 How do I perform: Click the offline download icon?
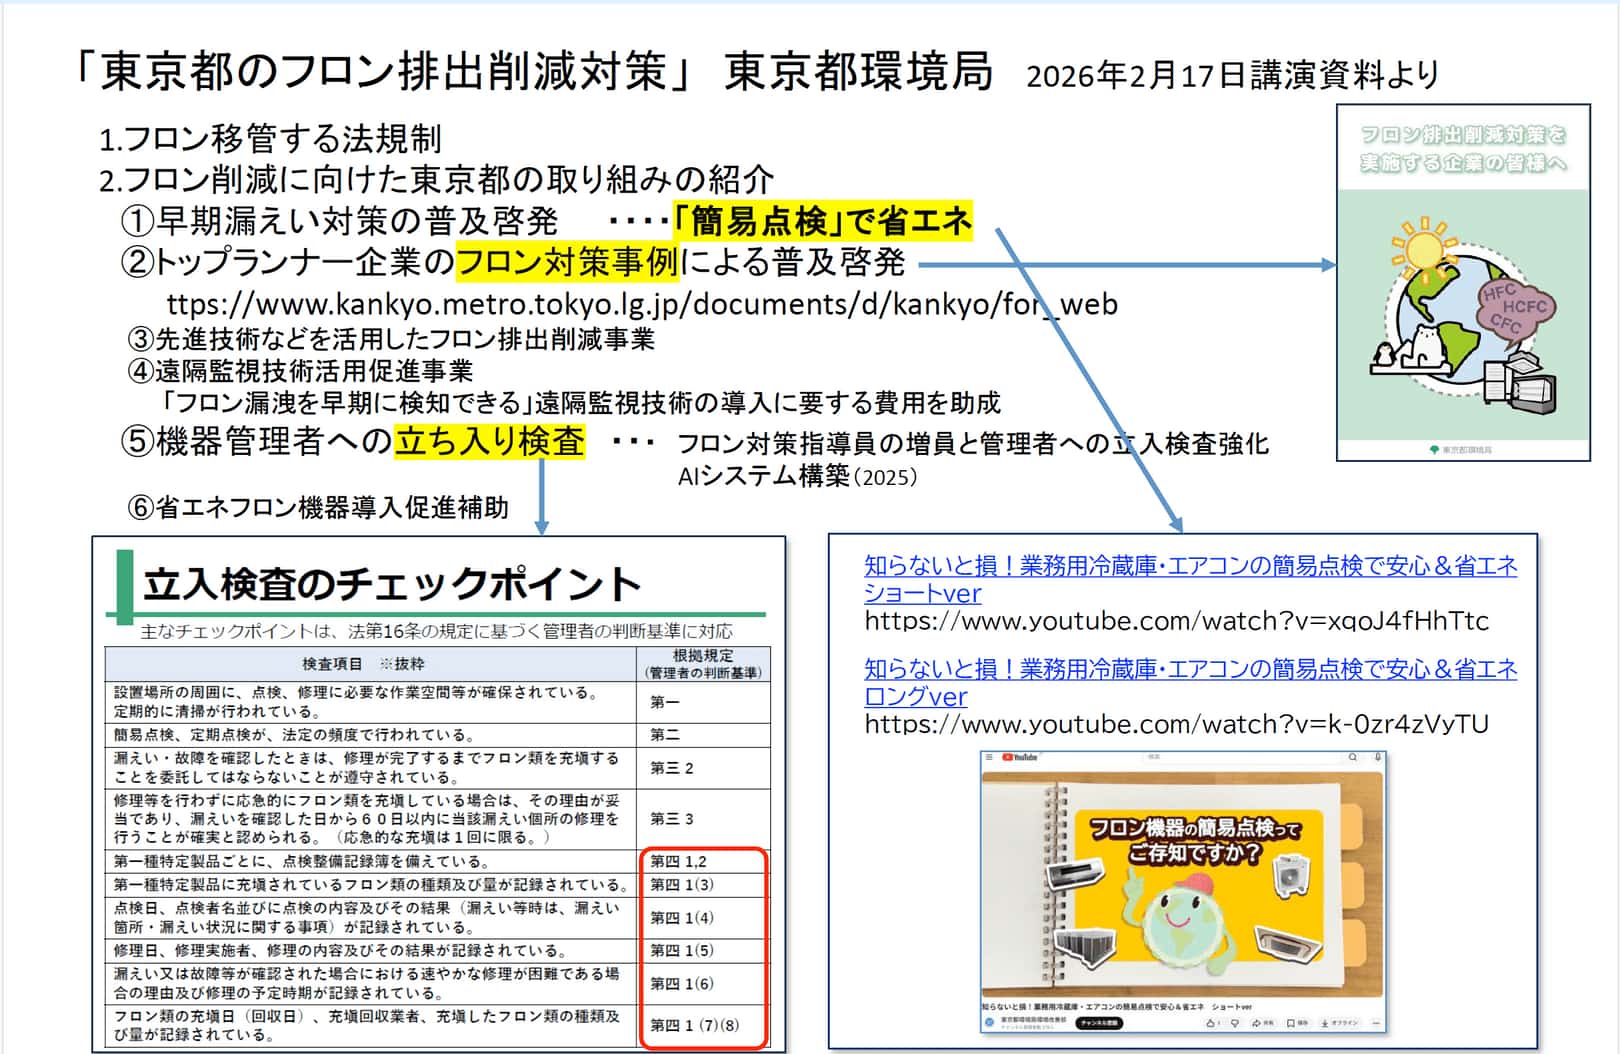coord(1326,1023)
